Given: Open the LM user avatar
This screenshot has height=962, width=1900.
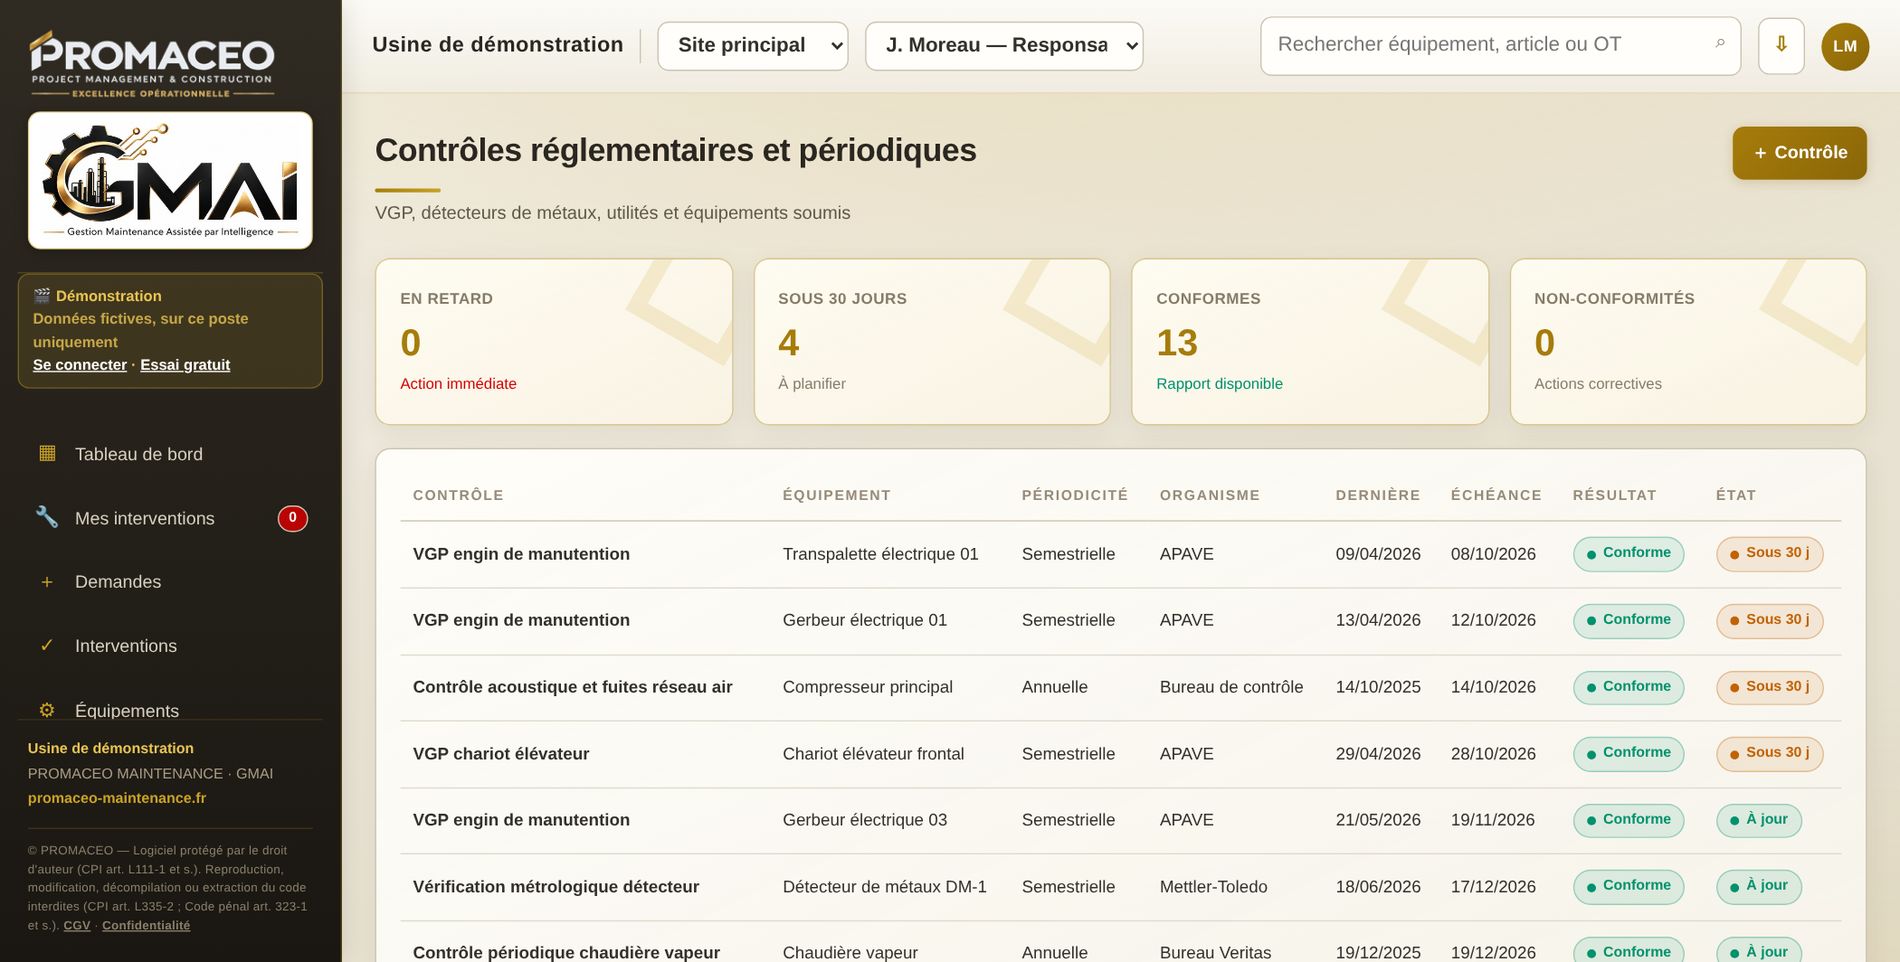Looking at the screenshot, I should [1845, 46].
